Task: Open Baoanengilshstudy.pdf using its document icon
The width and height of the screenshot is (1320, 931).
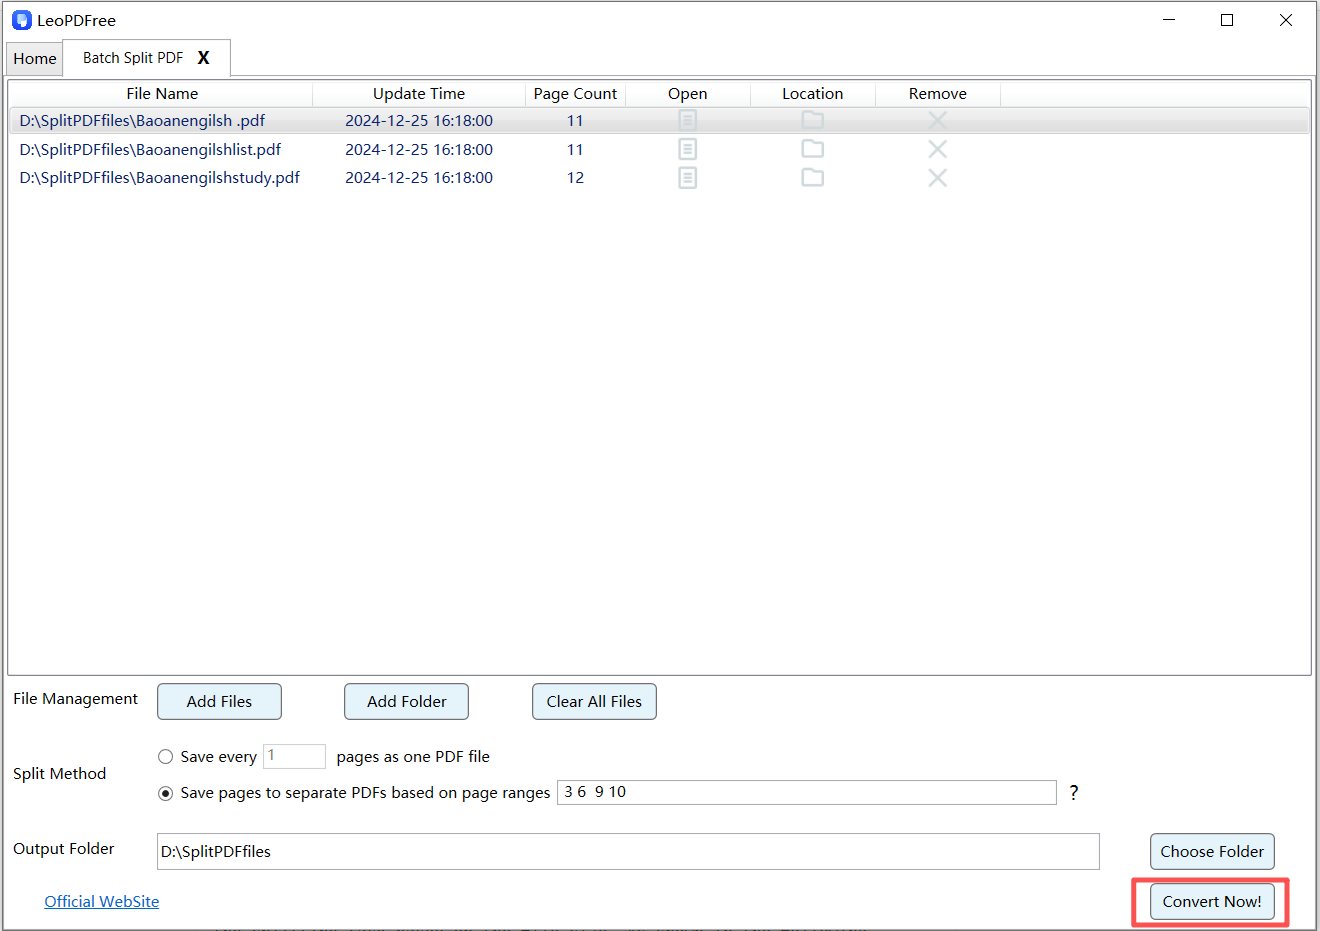Action: click(x=687, y=178)
